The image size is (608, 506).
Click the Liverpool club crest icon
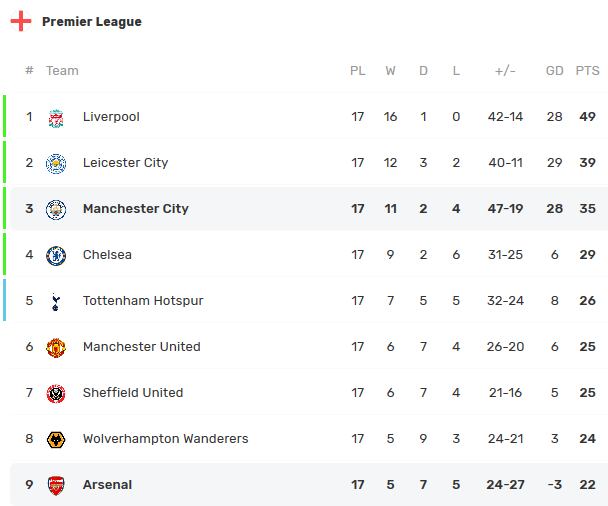tap(56, 117)
